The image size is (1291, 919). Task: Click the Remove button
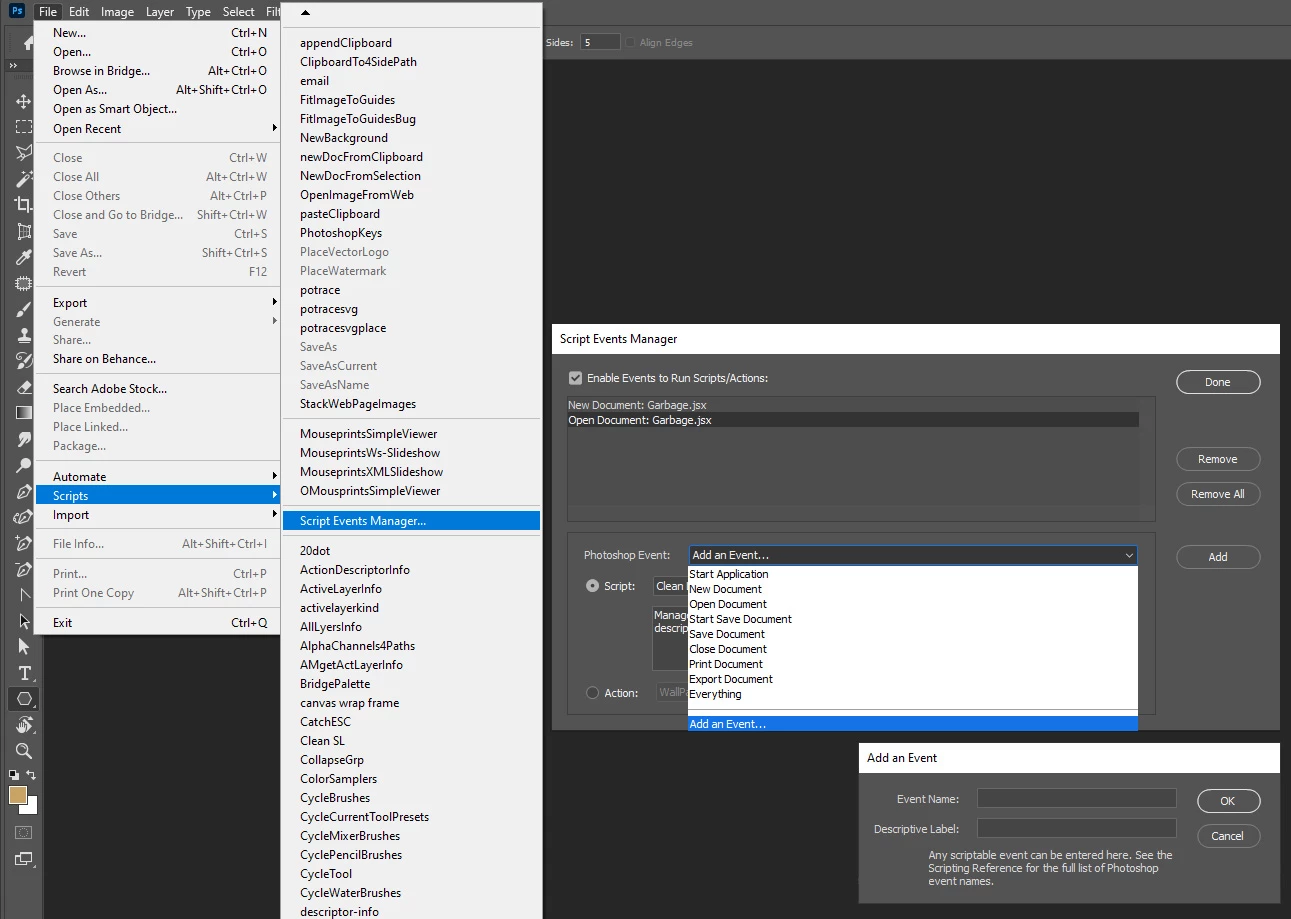(x=1218, y=459)
